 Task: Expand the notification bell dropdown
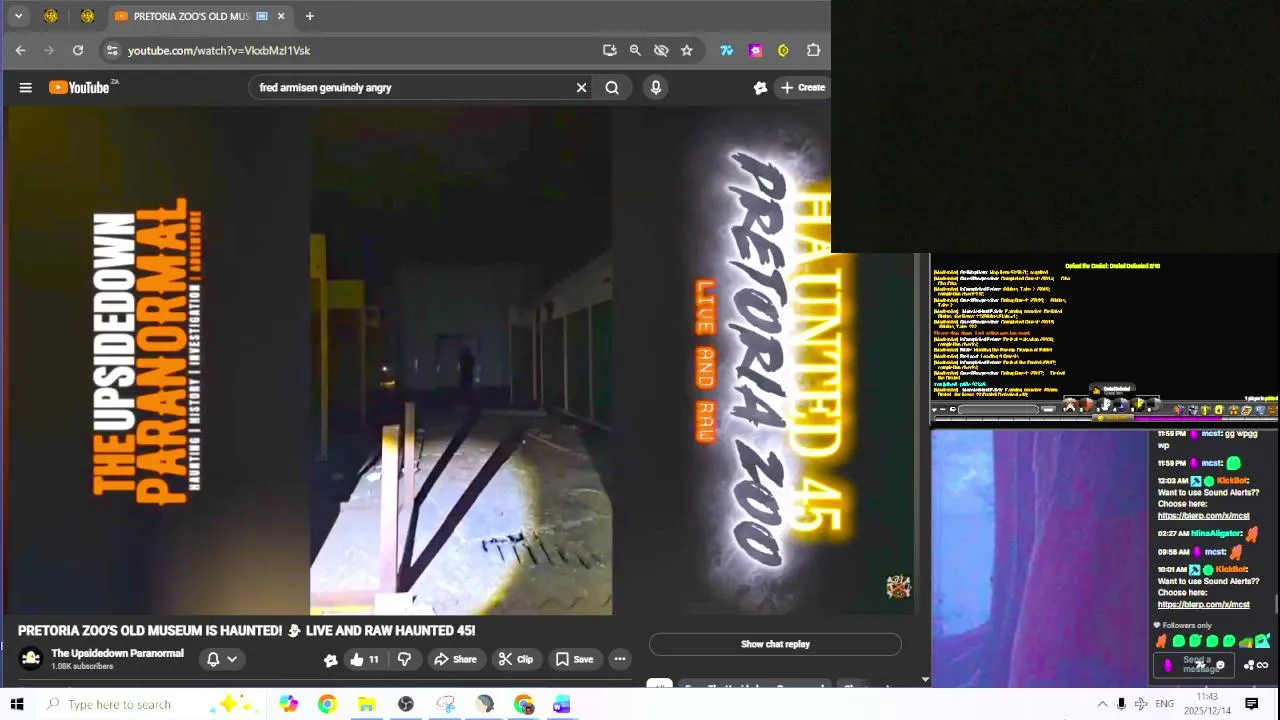point(222,659)
